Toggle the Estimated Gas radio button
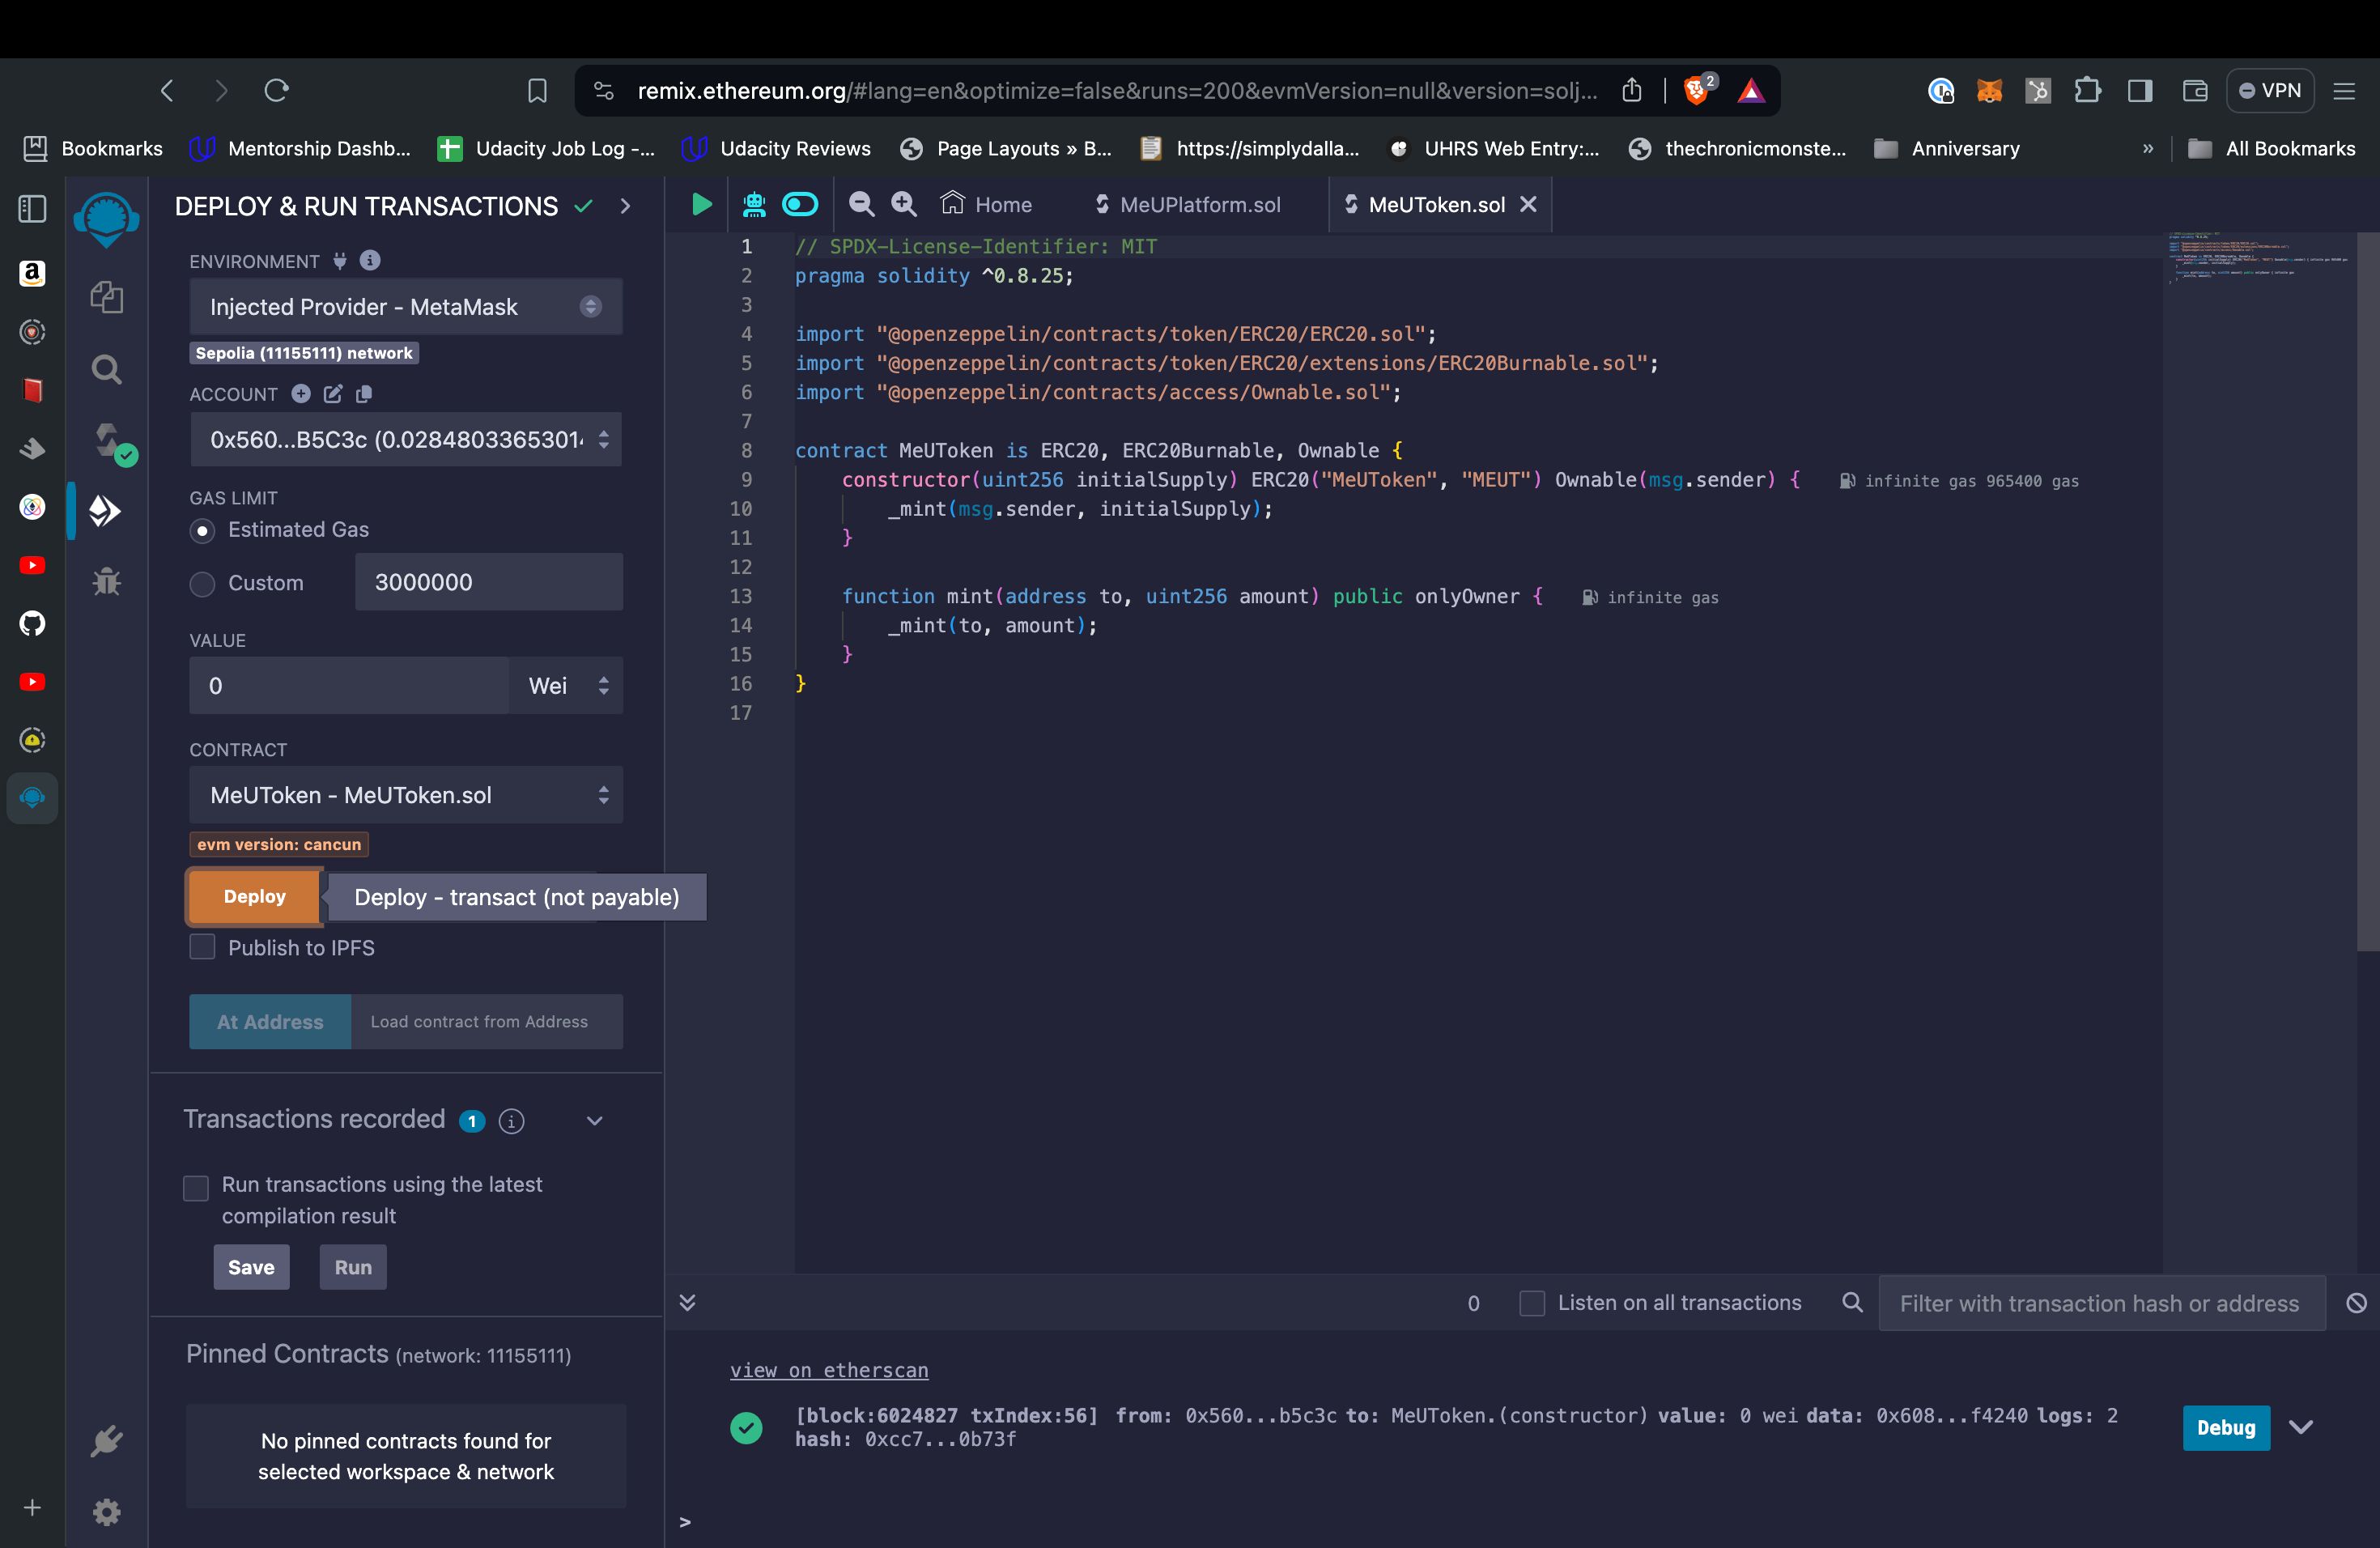The height and width of the screenshot is (1548, 2380). [x=203, y=531]
